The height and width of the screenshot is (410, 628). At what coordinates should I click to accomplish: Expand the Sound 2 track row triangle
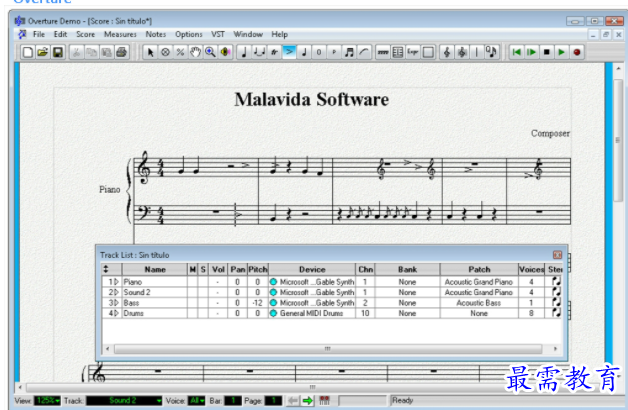click(x=117, y=292)
